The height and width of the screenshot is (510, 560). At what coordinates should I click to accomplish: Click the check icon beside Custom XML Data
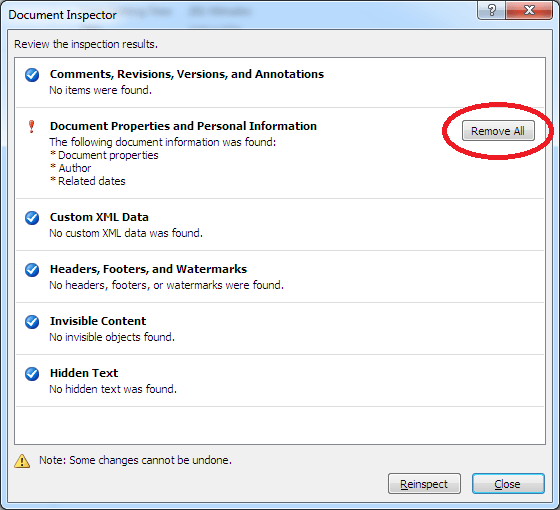coord(32,218)
